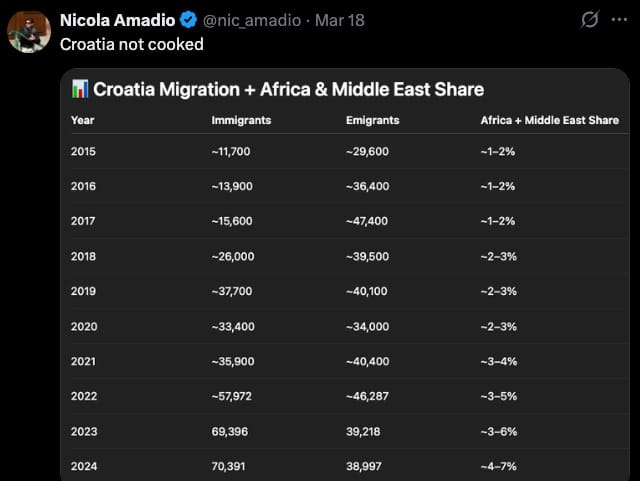Click the Mar 18 timestamp
Image resolution: width=640 pixels, height=481 pixels.
[340, 20]
